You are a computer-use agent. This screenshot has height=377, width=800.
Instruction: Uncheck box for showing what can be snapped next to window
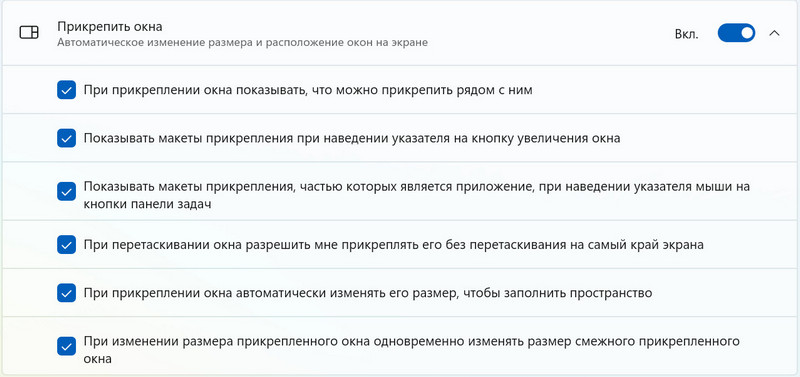pyautogui.click(x=66, y=90)
